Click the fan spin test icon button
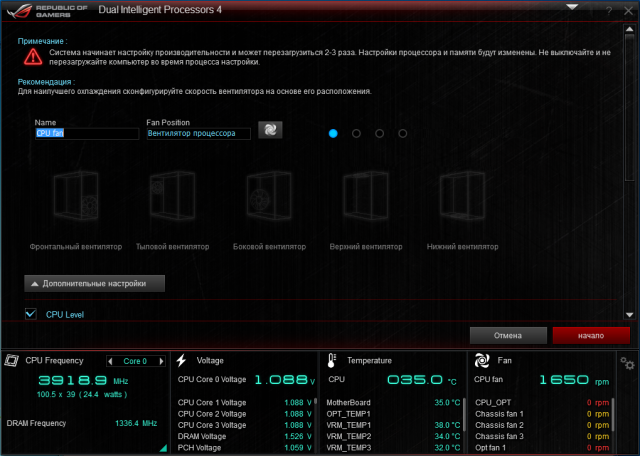 [x=270, y=130]
